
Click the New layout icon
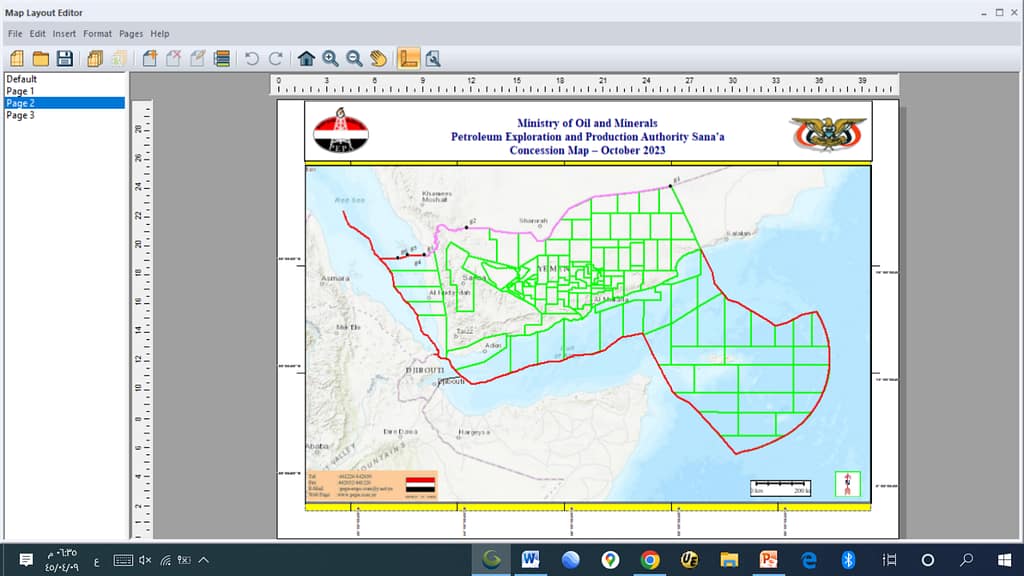tap(17, 58)
